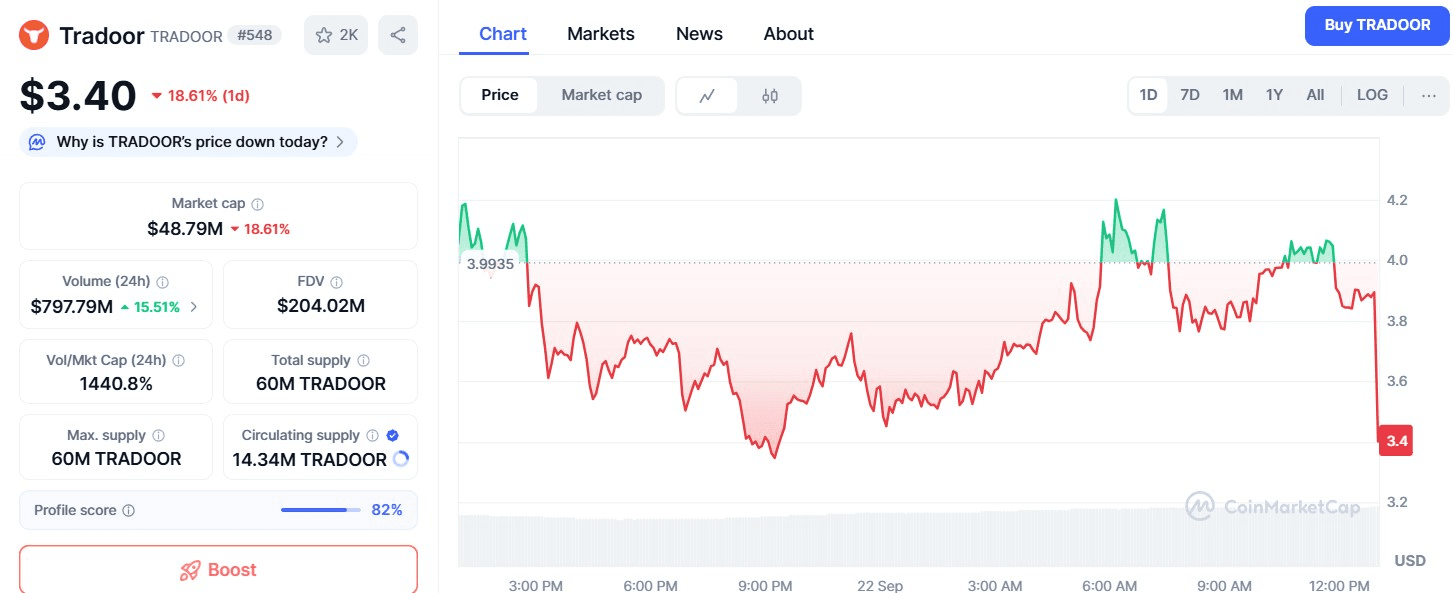Image resolution: width=1453 pixels, height=593 pixels.
Task: Select the 7D time range
Action: point(1189,95)
